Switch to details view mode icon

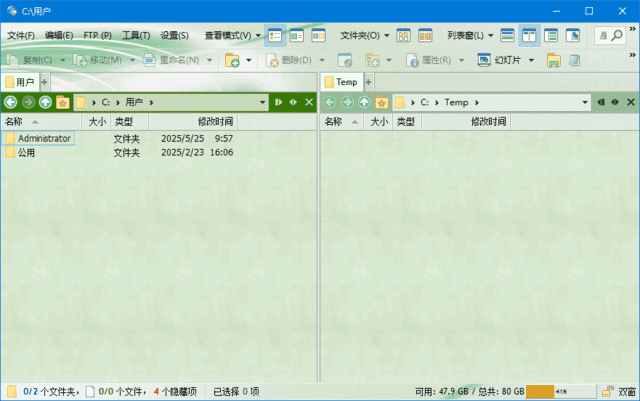coord(275,36)
